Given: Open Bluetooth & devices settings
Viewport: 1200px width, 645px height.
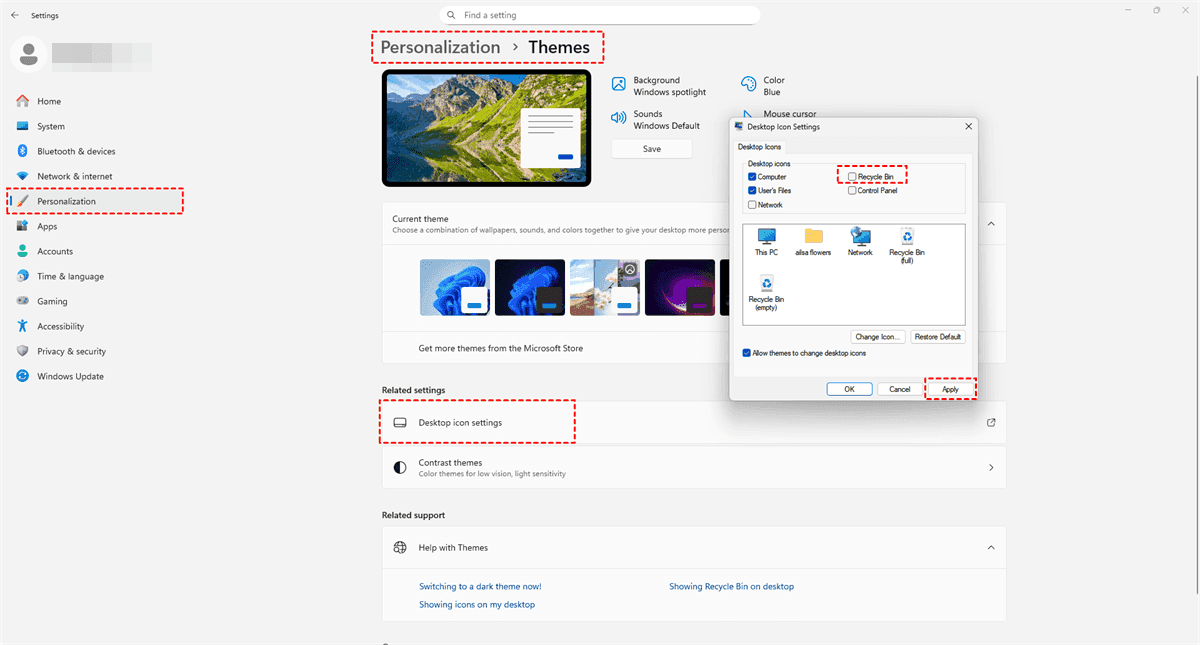Looking at the screenshot, I should click(x=76, y=151).
